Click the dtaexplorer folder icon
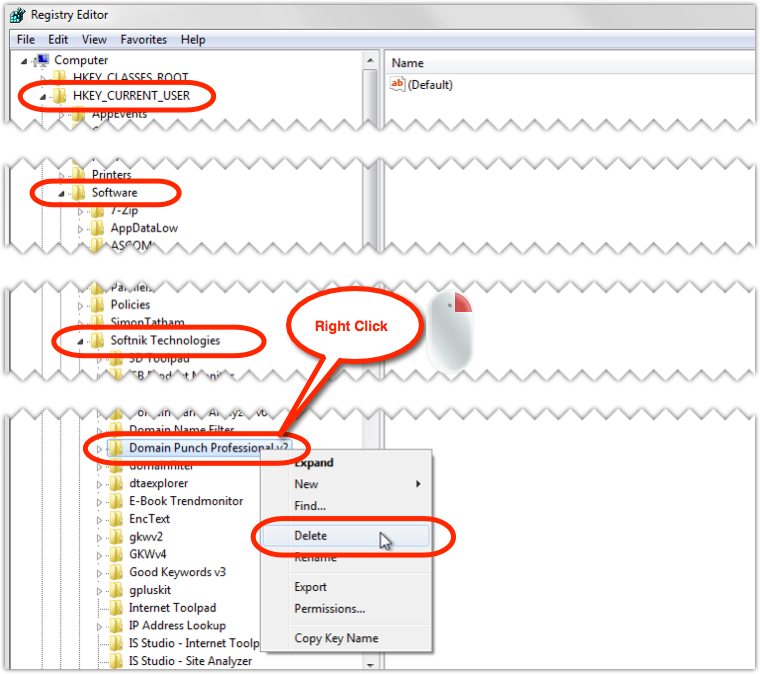760x674 pixels. [x=116, y=483]
